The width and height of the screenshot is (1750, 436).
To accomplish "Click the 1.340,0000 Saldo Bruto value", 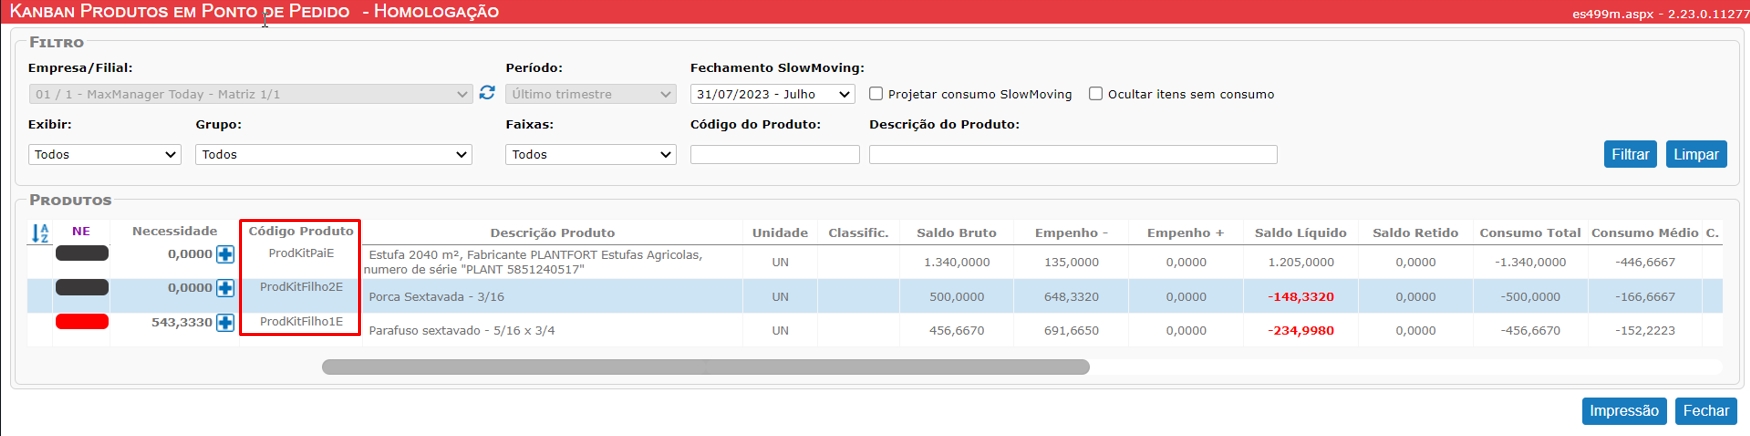I will pos(957,262).
